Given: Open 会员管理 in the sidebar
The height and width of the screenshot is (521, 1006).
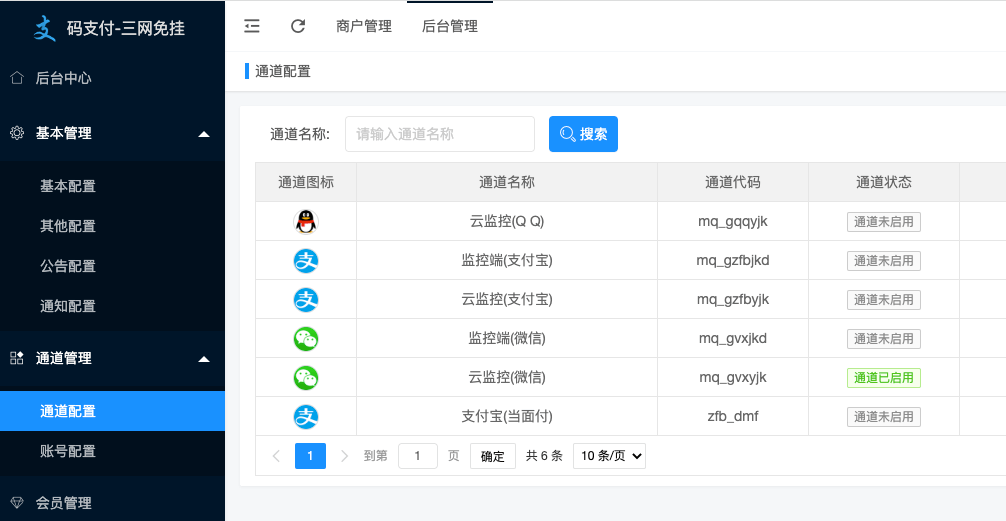Looking at the screenshot, I should coord(112,503).
